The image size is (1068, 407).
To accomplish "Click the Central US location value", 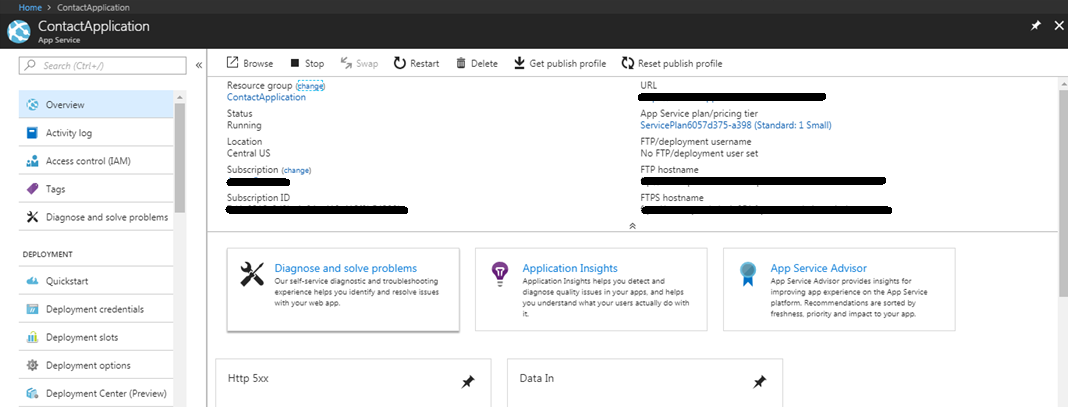I will tap(249, 154).
